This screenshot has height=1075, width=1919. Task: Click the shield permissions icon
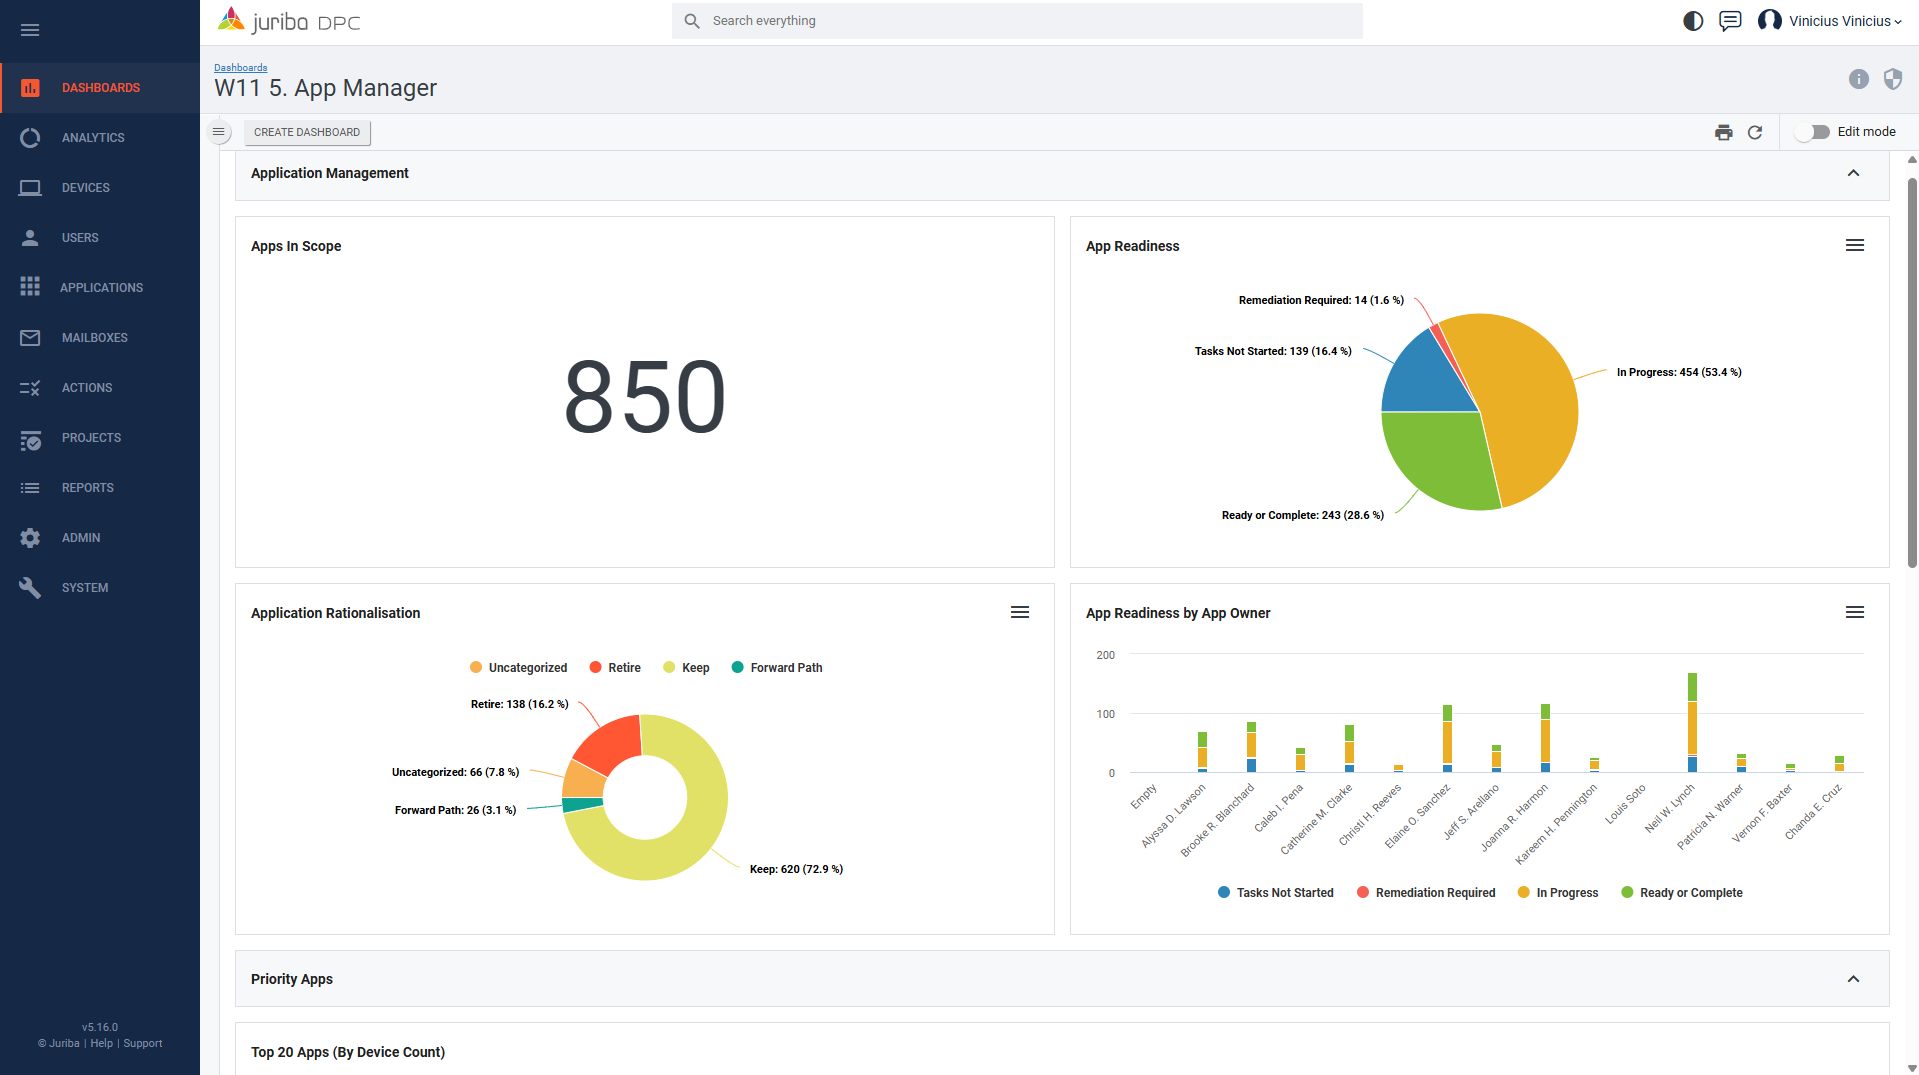(1892, 79)
